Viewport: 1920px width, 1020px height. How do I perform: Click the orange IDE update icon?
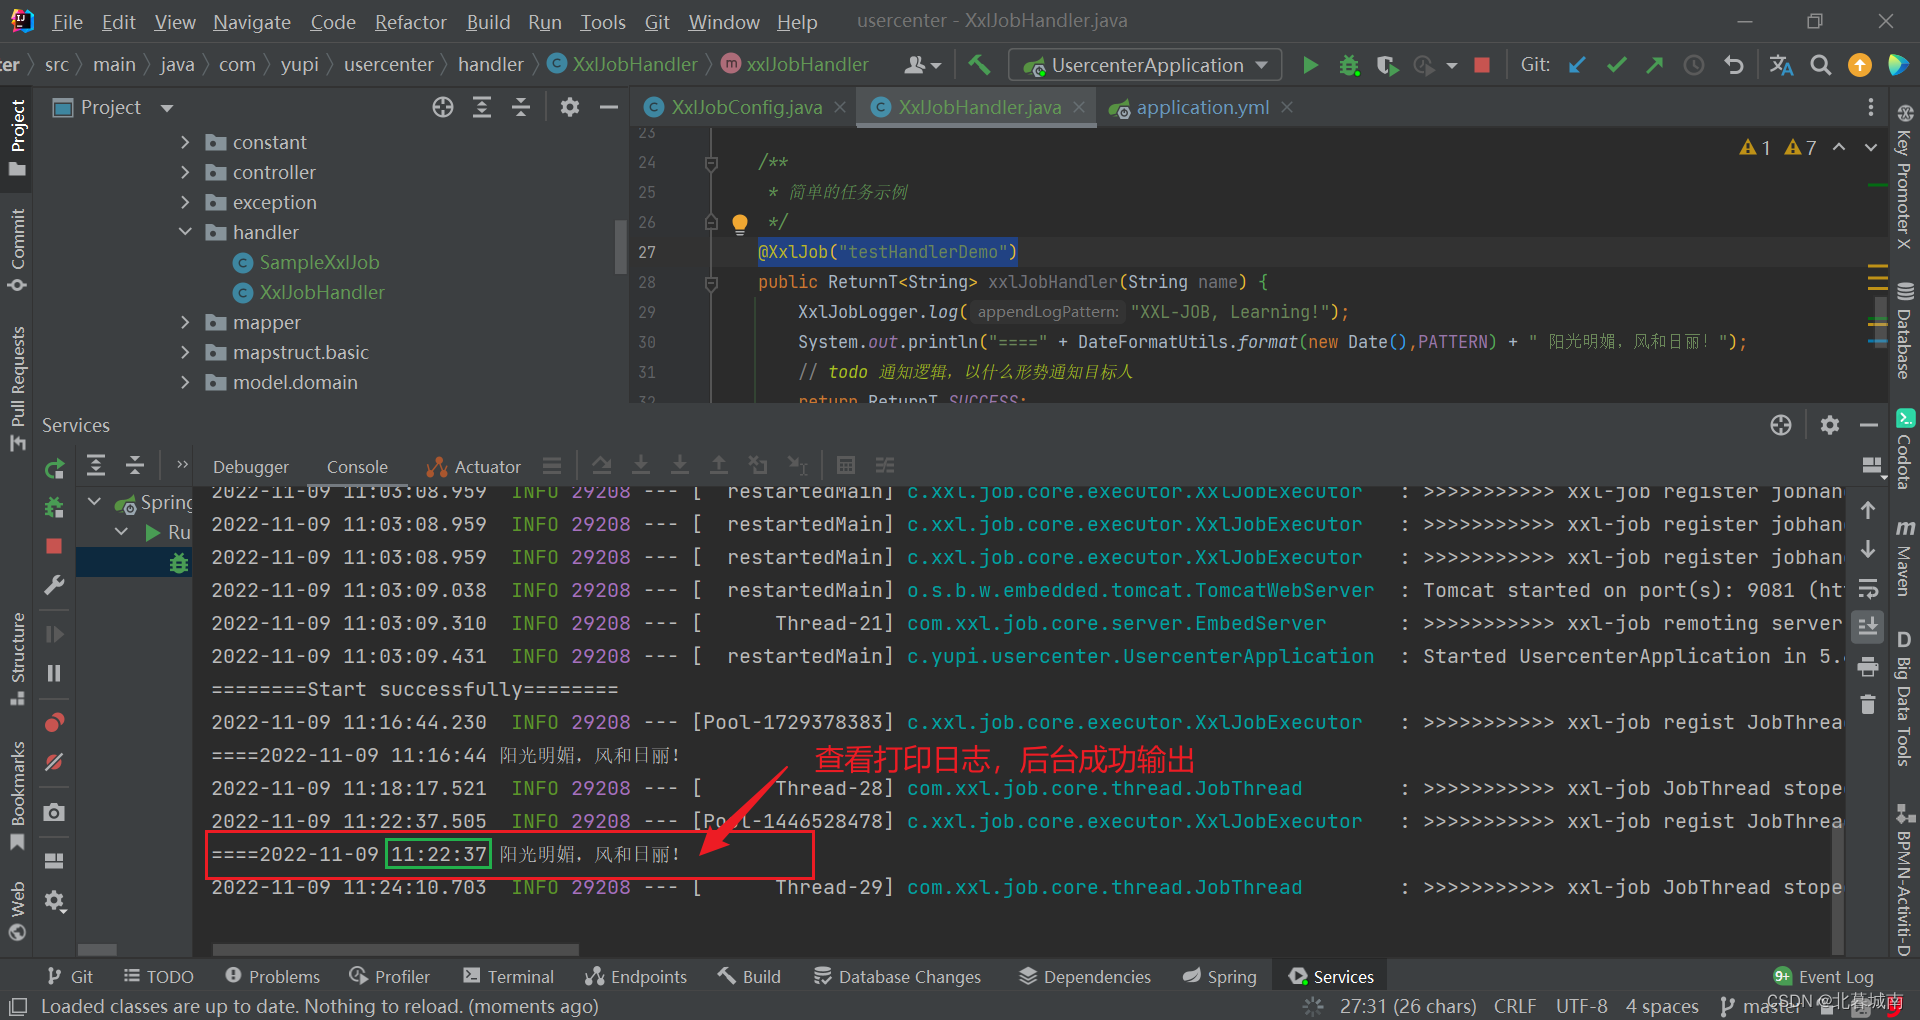coord(1860,65)
